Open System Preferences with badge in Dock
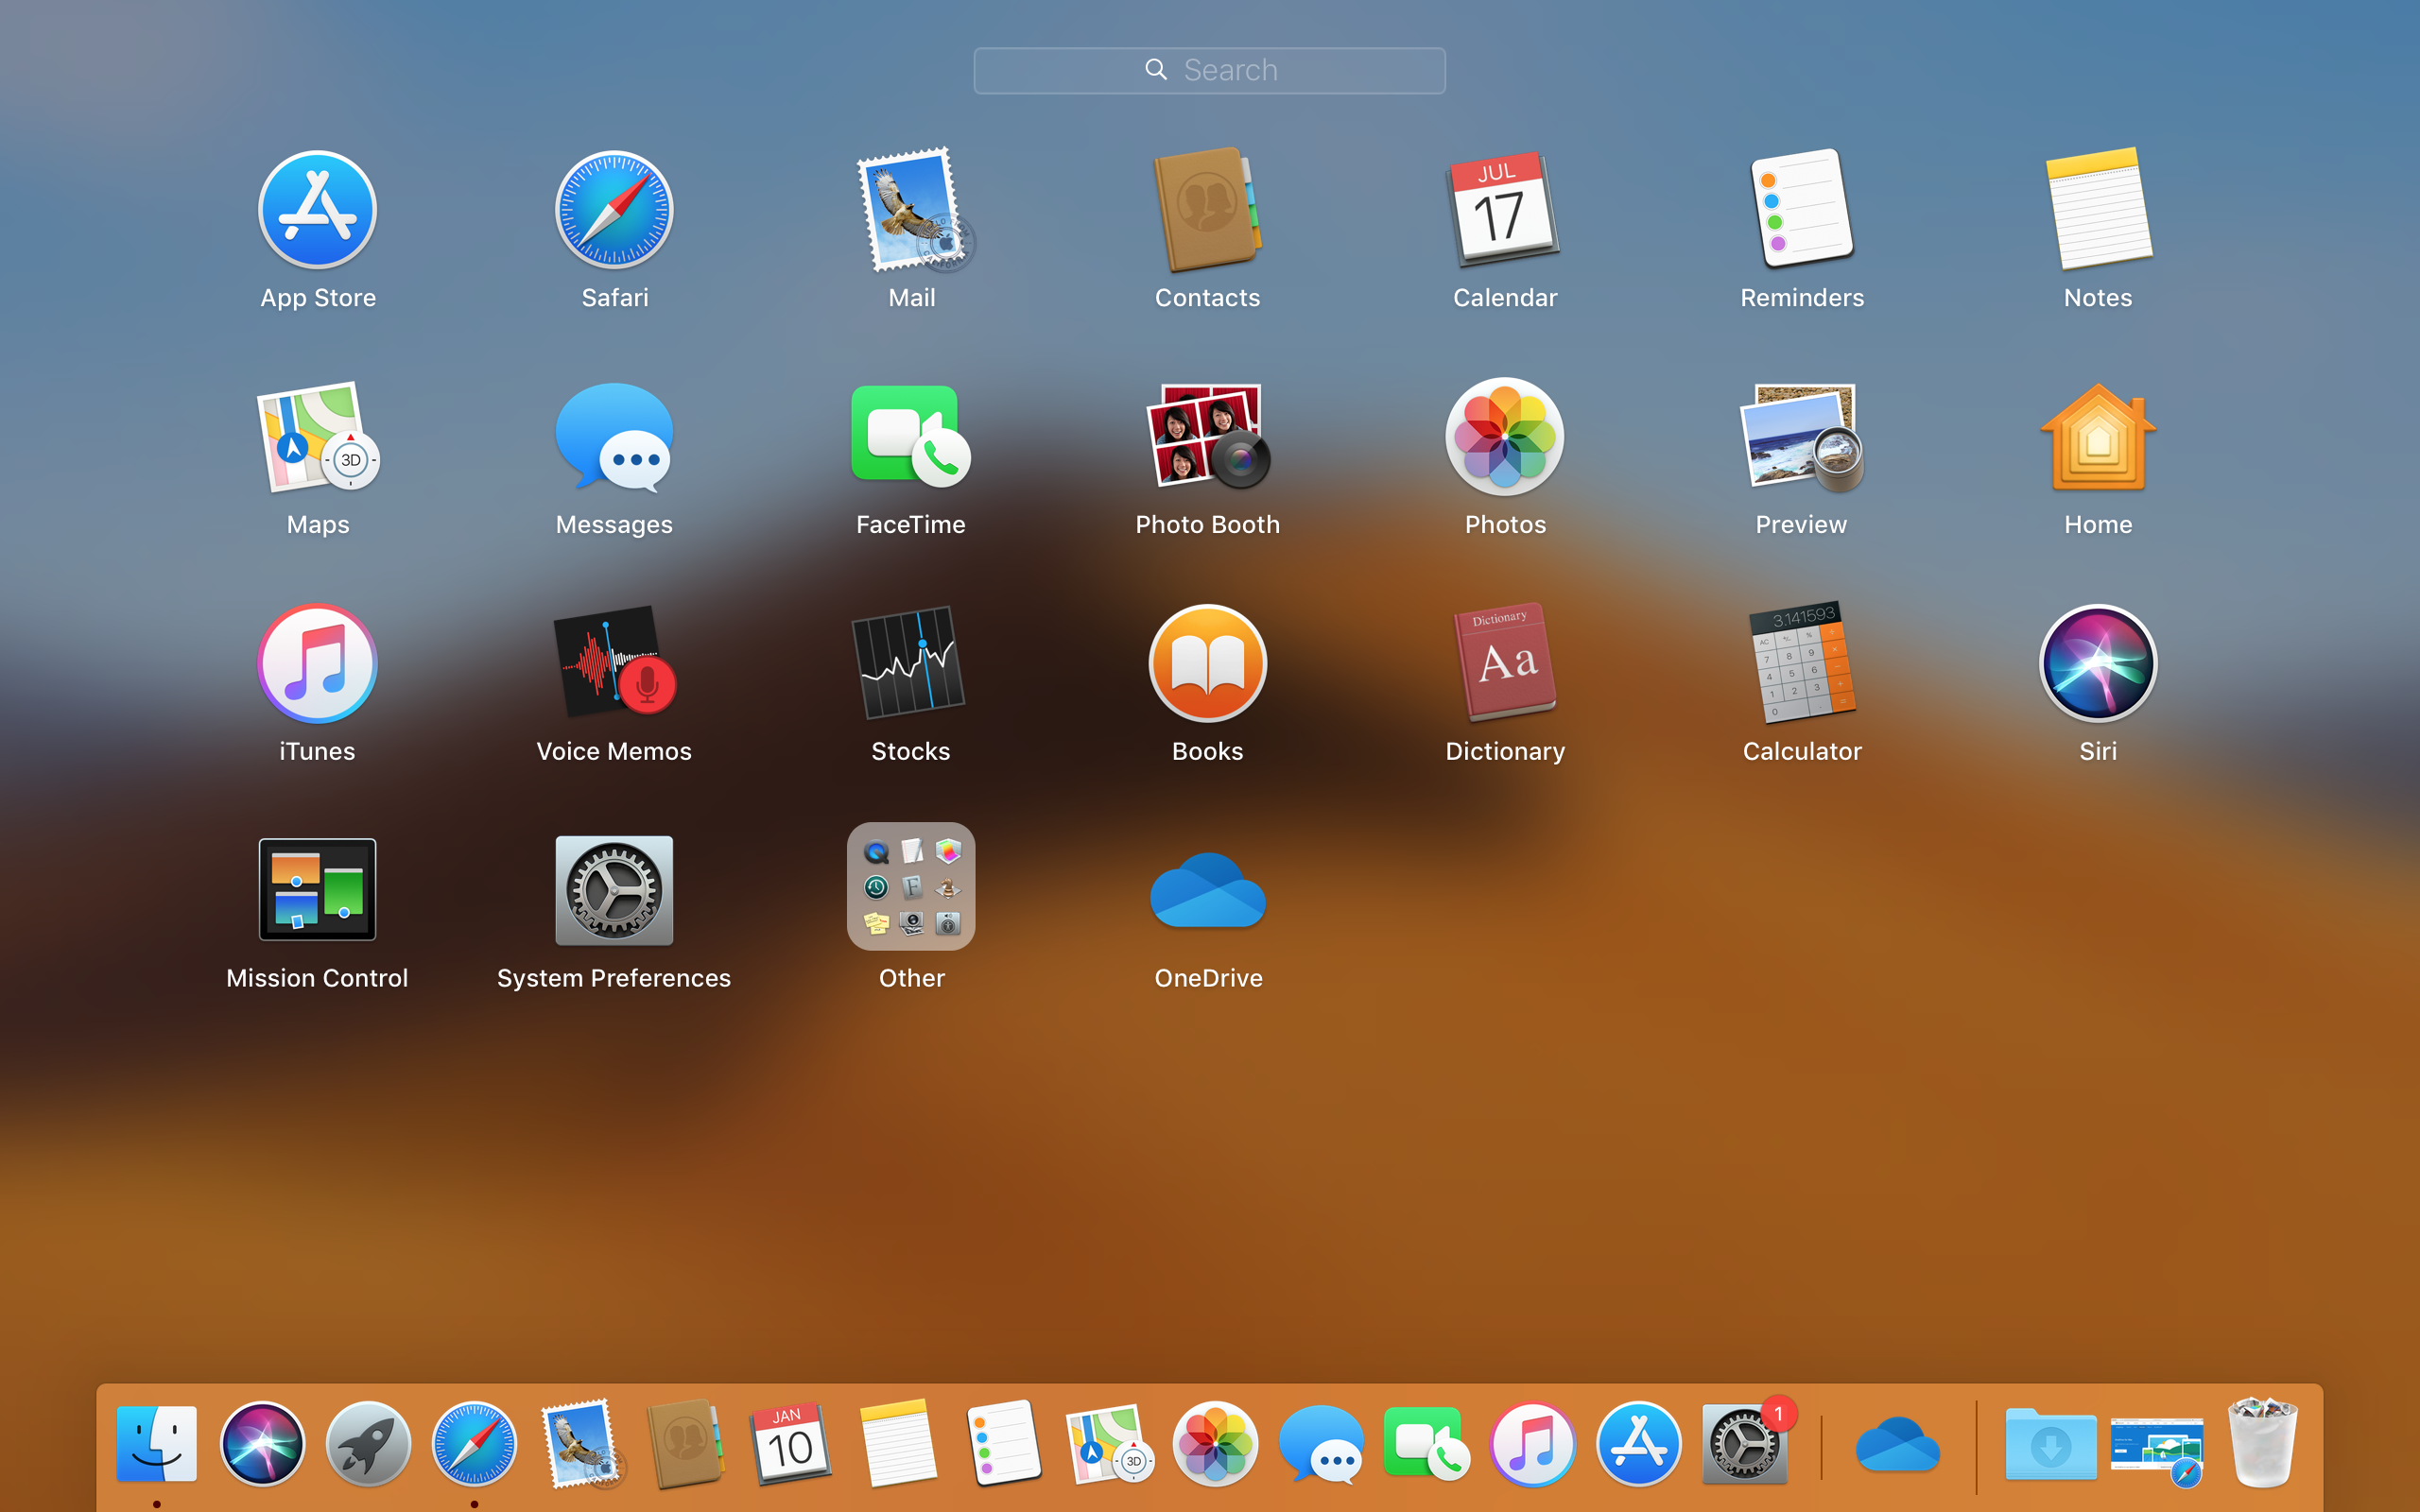 click(1744, 1444)
